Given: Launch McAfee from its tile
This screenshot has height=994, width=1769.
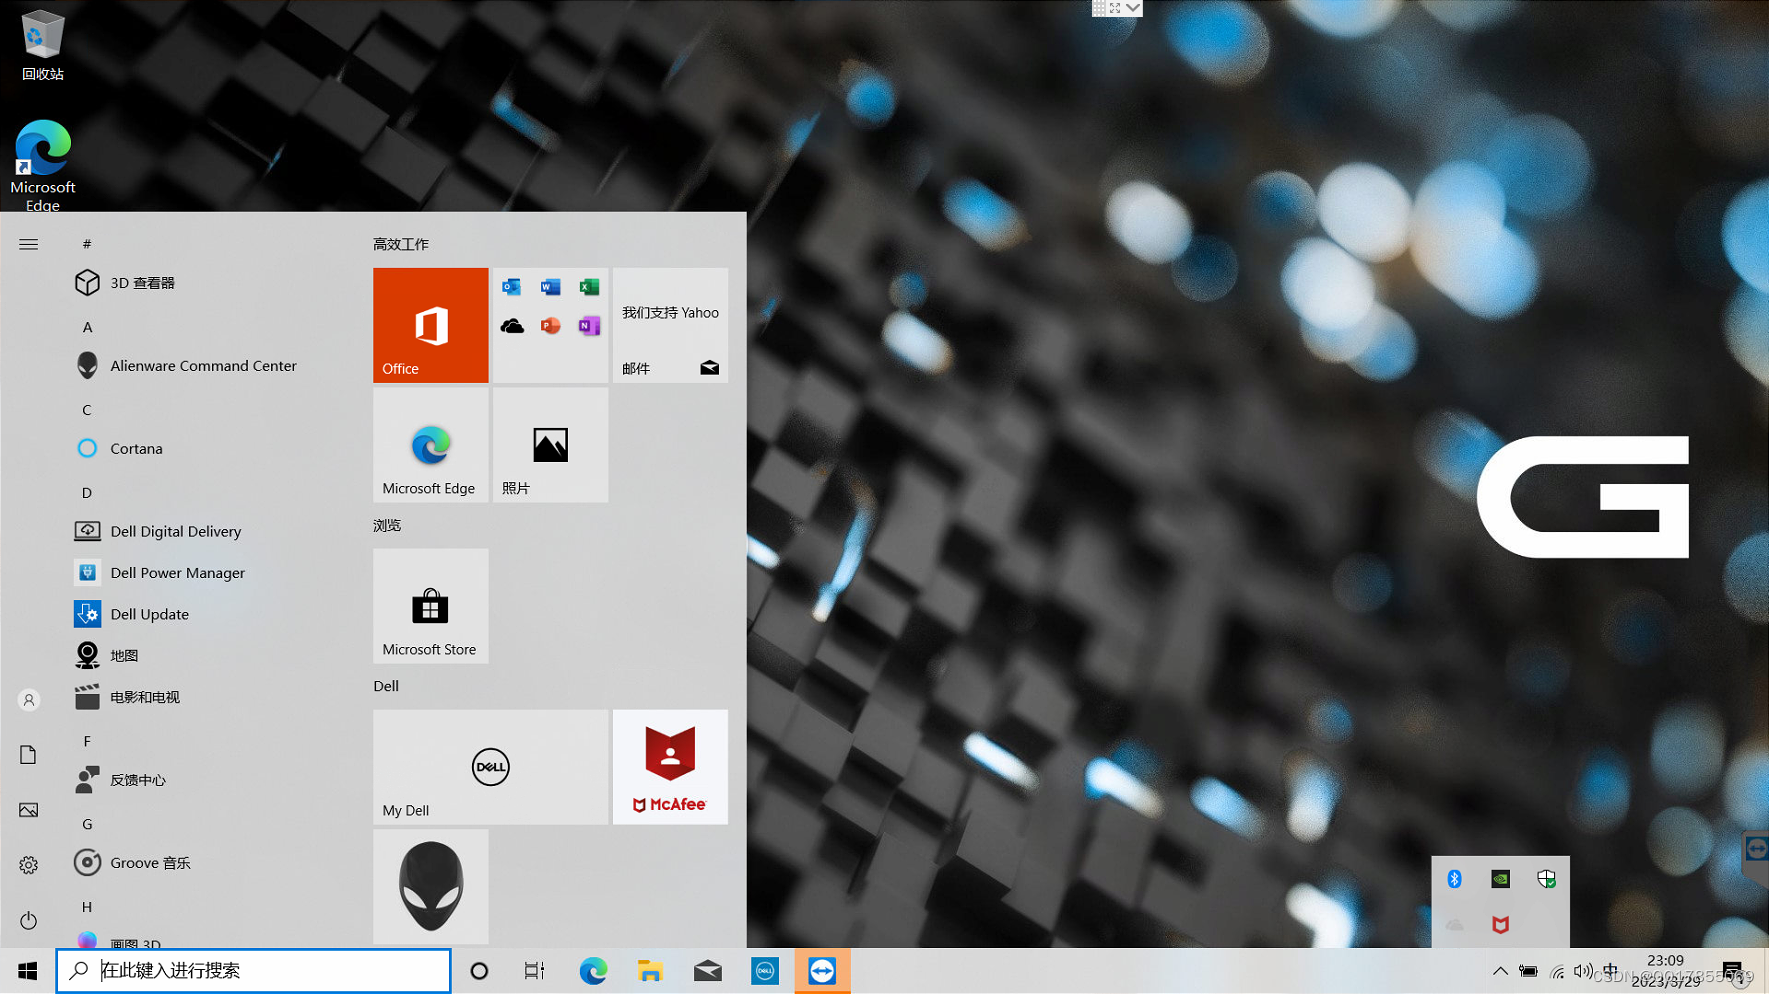Looking at the screenshot, I should (x=669, y=767).
